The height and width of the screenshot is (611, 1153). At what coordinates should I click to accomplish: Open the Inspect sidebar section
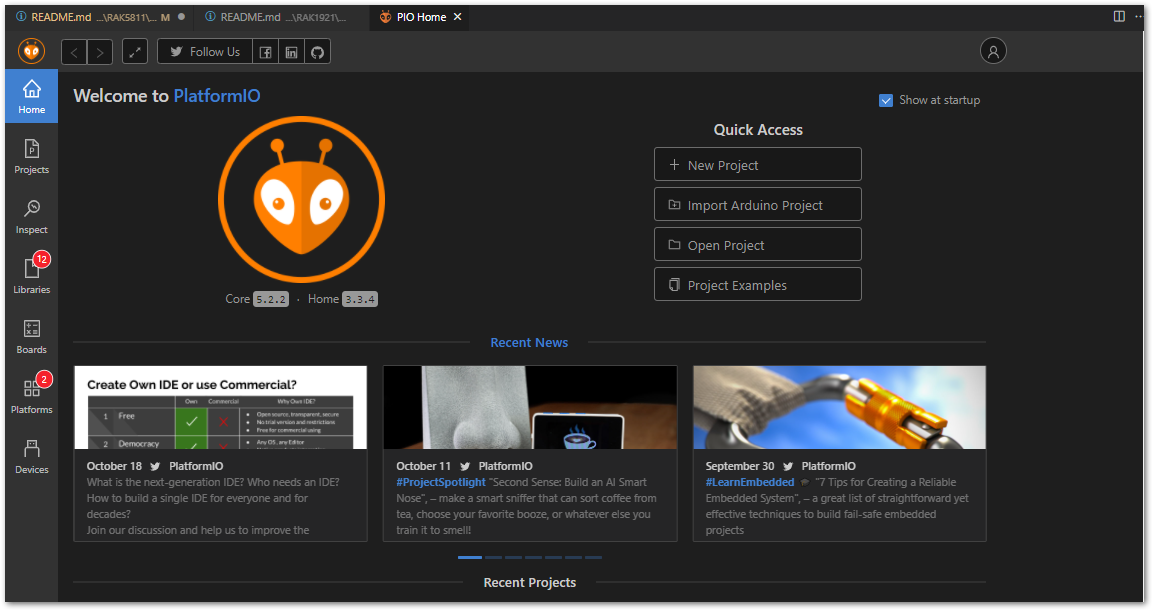32,217
